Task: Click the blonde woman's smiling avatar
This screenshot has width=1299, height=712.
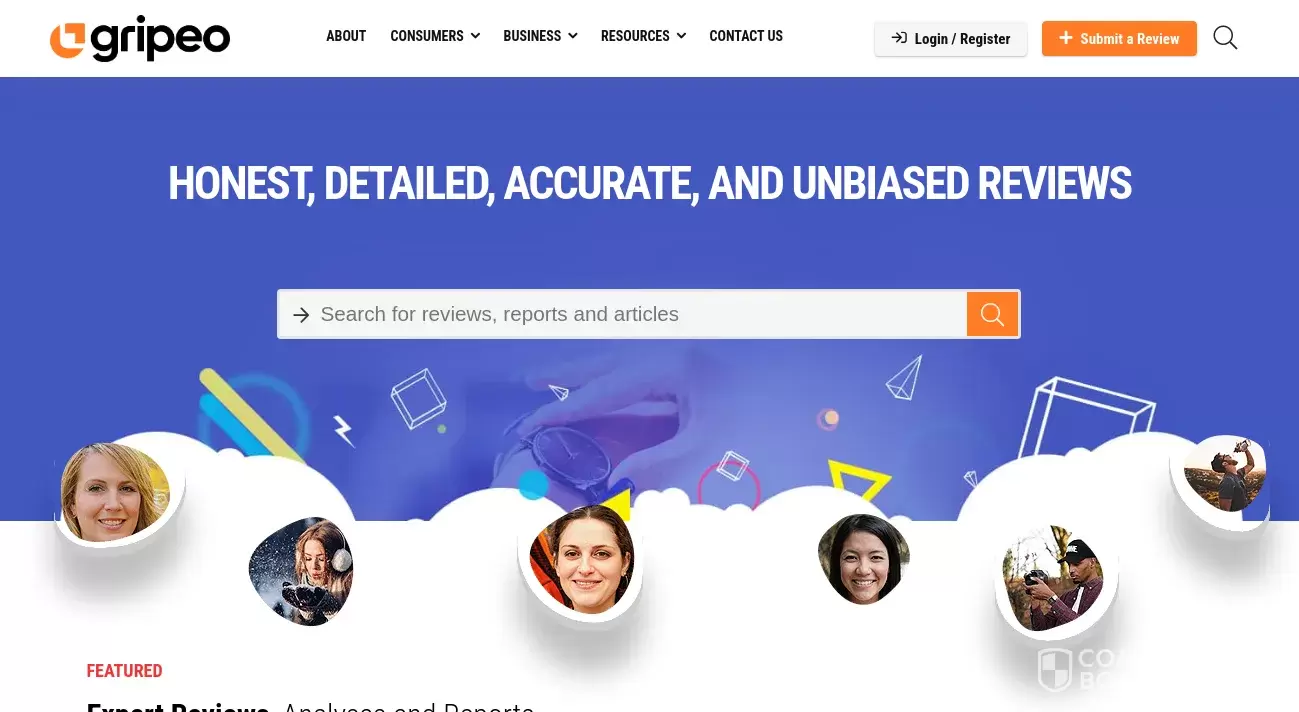Action: tap(115, 492)
